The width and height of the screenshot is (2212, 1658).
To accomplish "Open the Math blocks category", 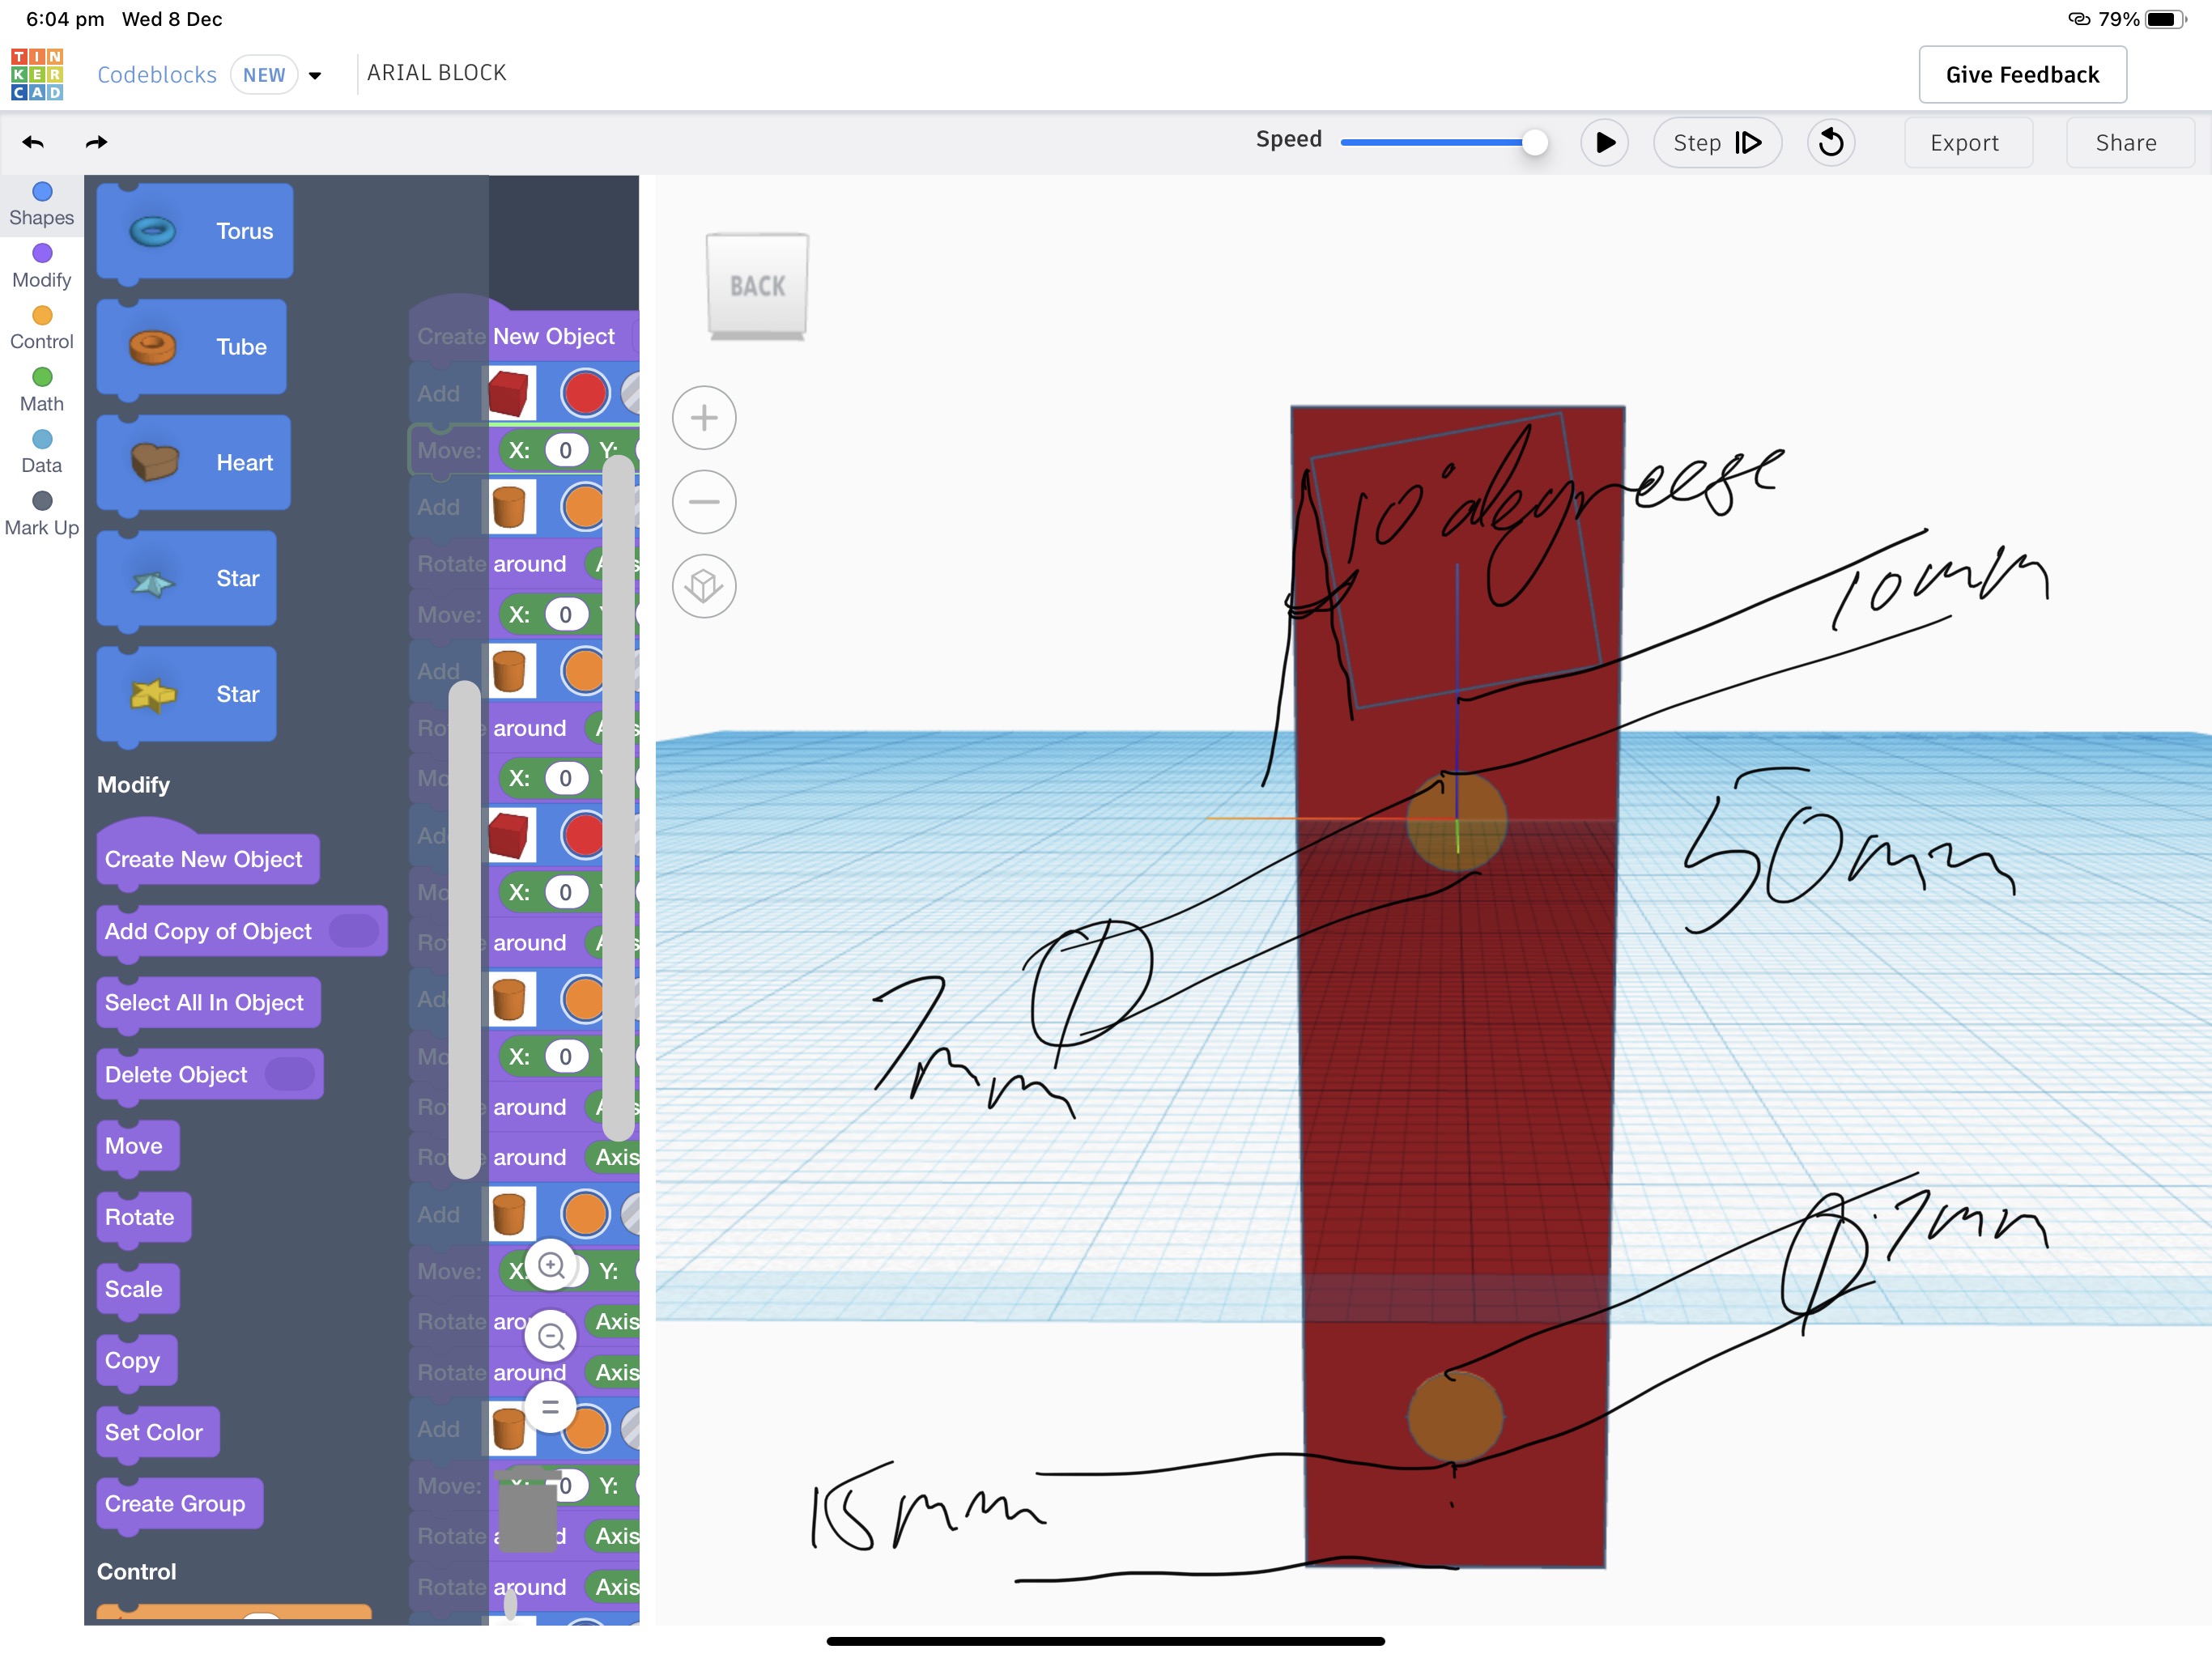I will (41, 390).
